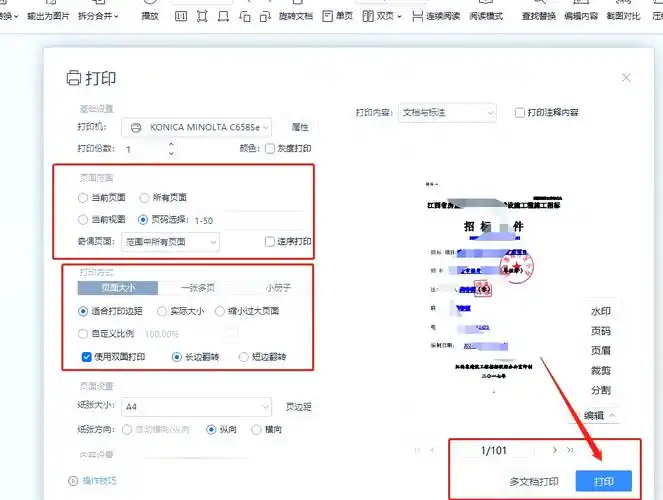Image resolution: width=663 pixels, height=500 pixels.
Task: Switch to the 一张多页 tab
Action: (198, 288)
